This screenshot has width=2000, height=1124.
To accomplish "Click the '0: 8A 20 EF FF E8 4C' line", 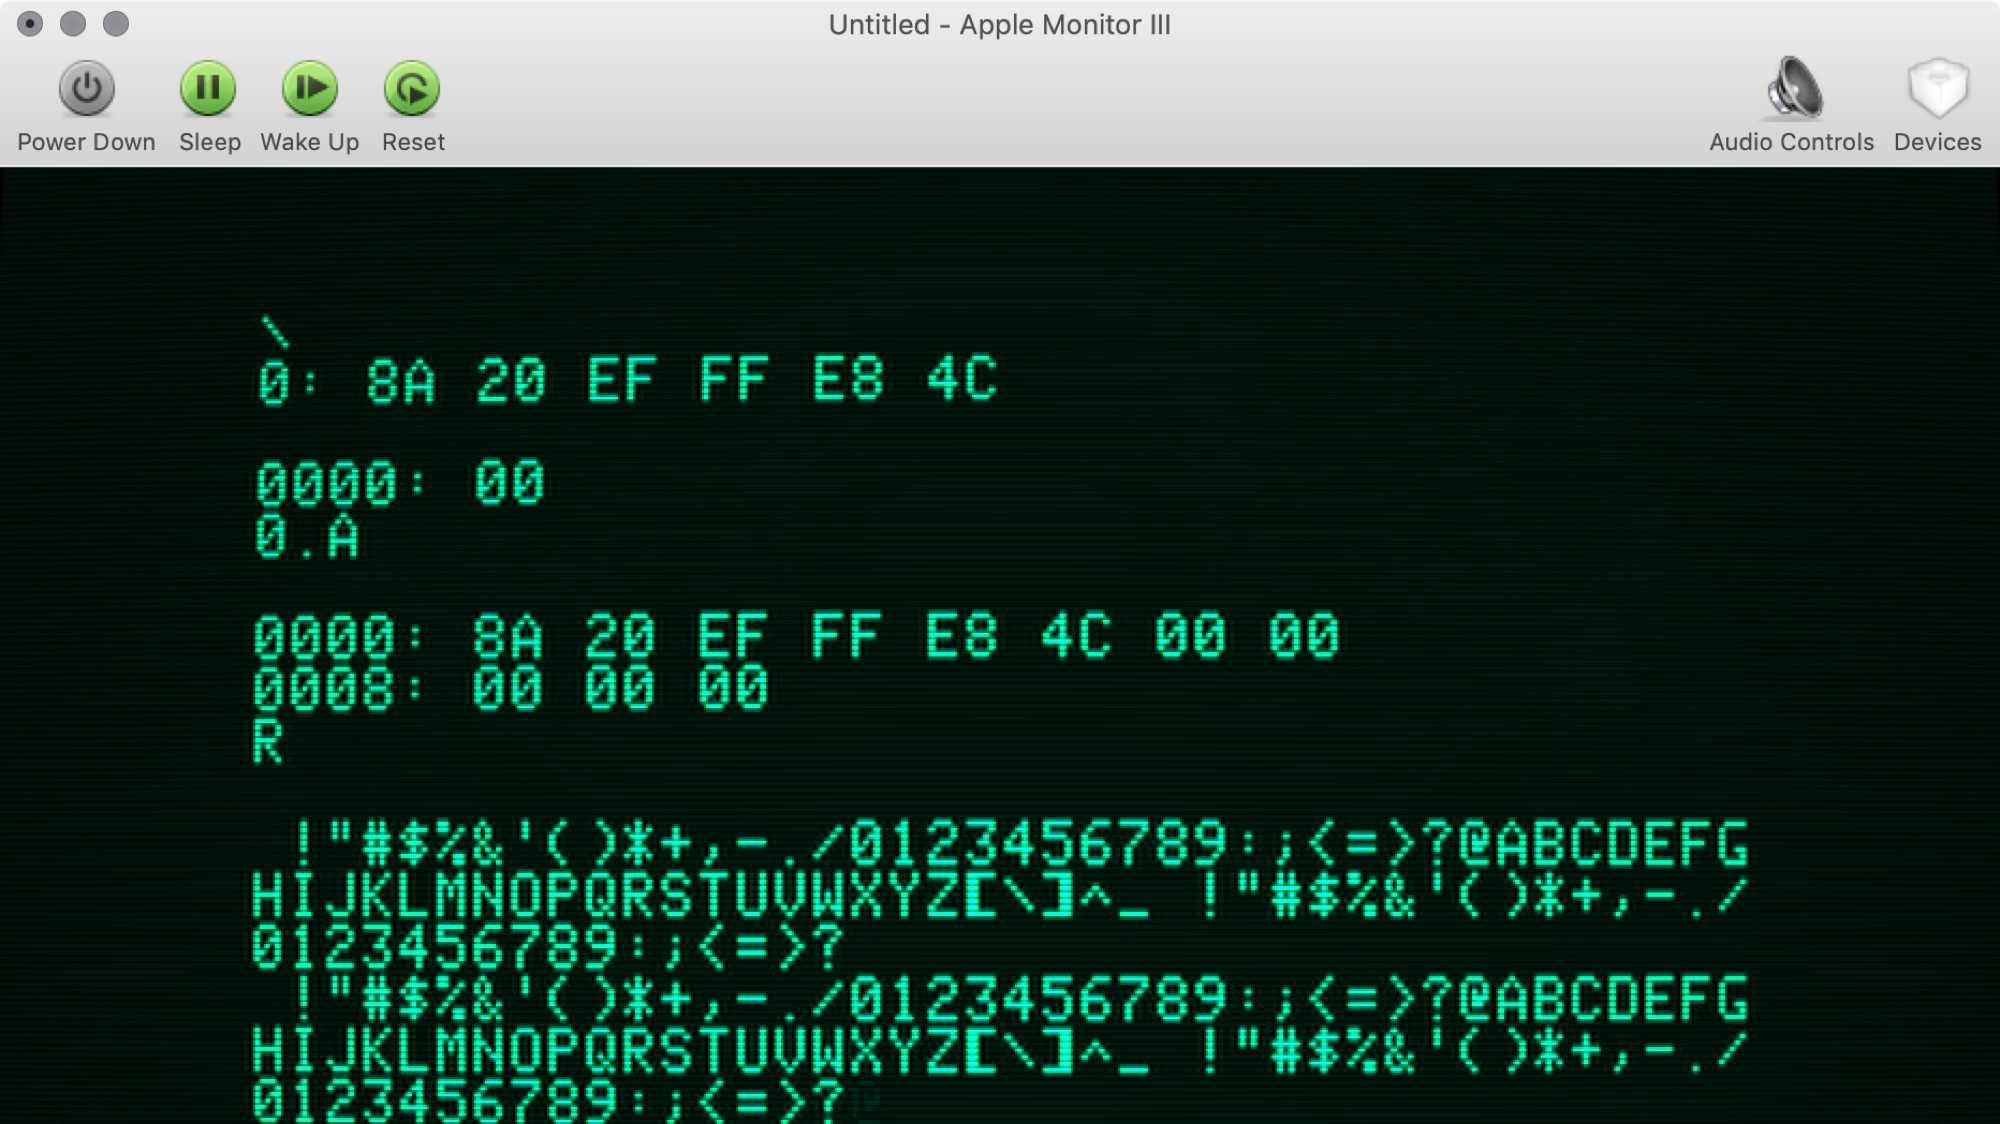I will tap(628, 380).
